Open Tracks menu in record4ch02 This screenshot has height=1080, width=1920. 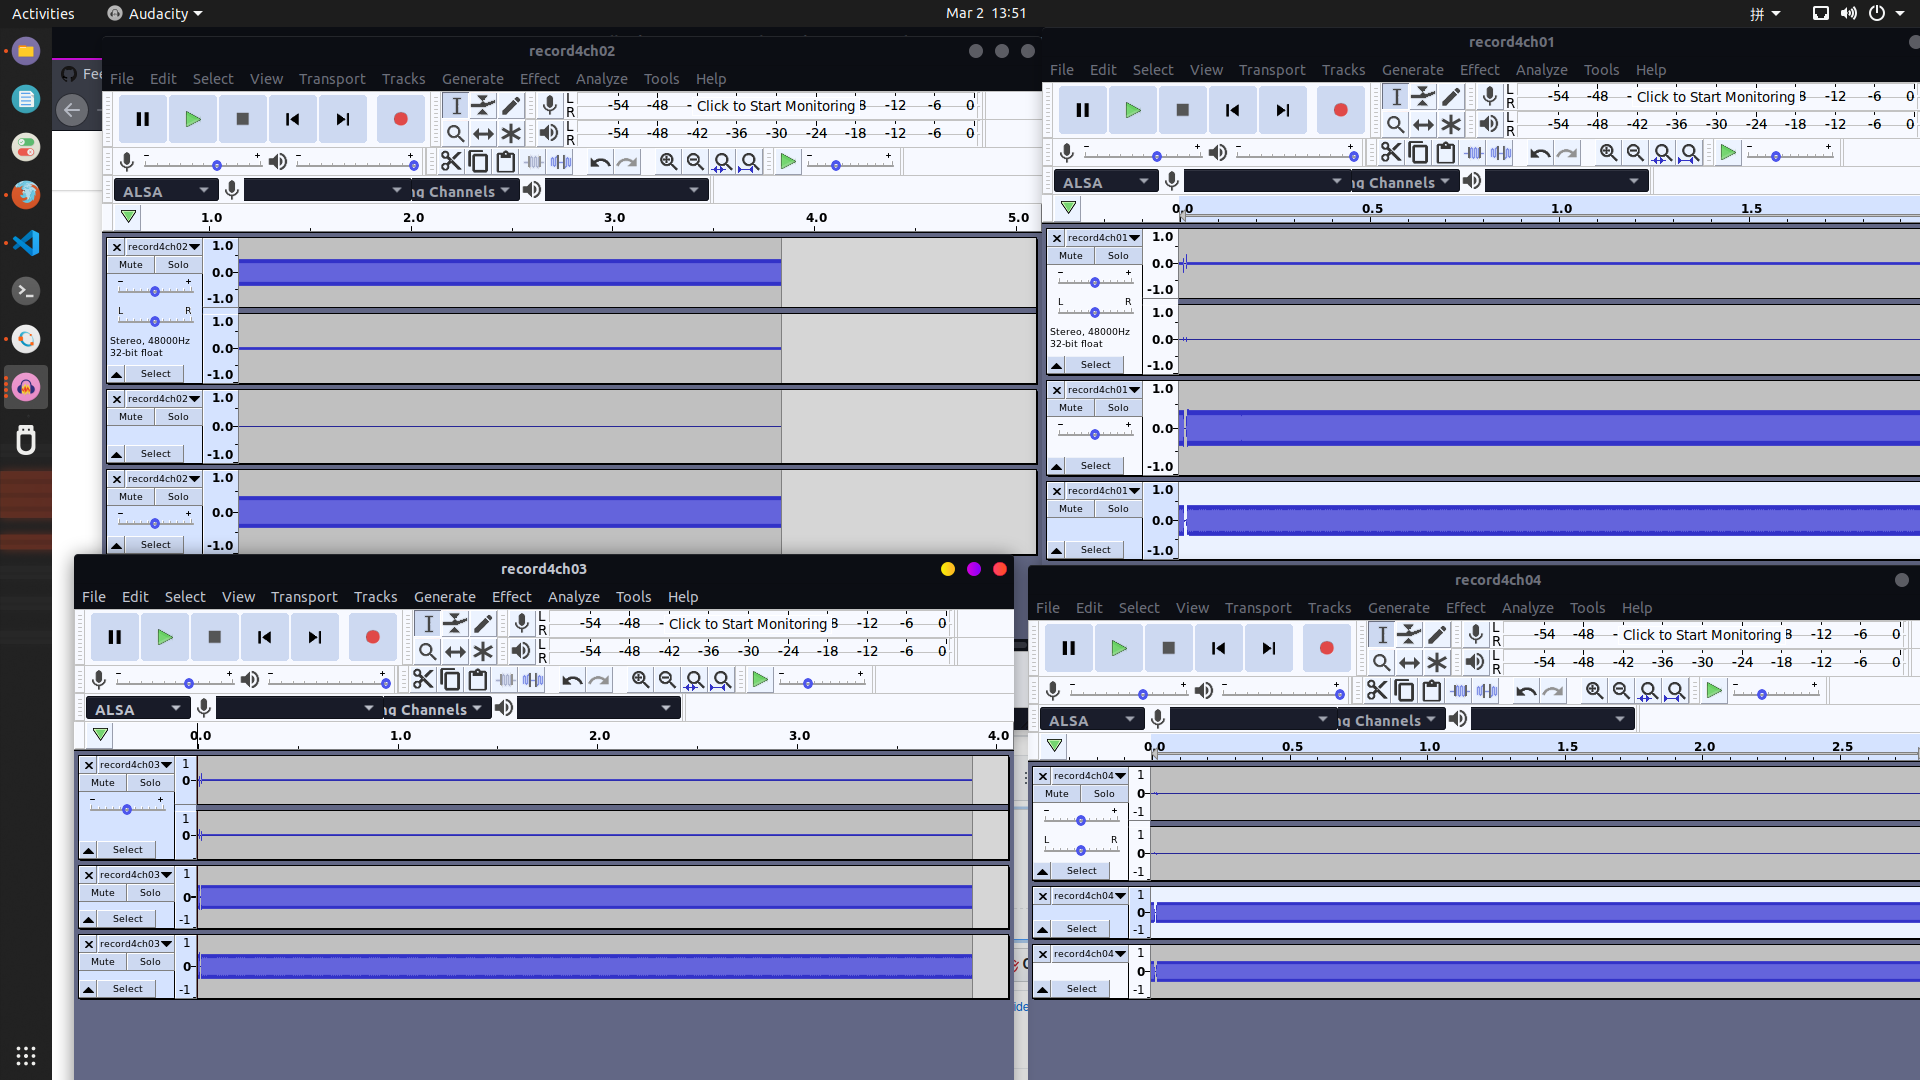403,79
